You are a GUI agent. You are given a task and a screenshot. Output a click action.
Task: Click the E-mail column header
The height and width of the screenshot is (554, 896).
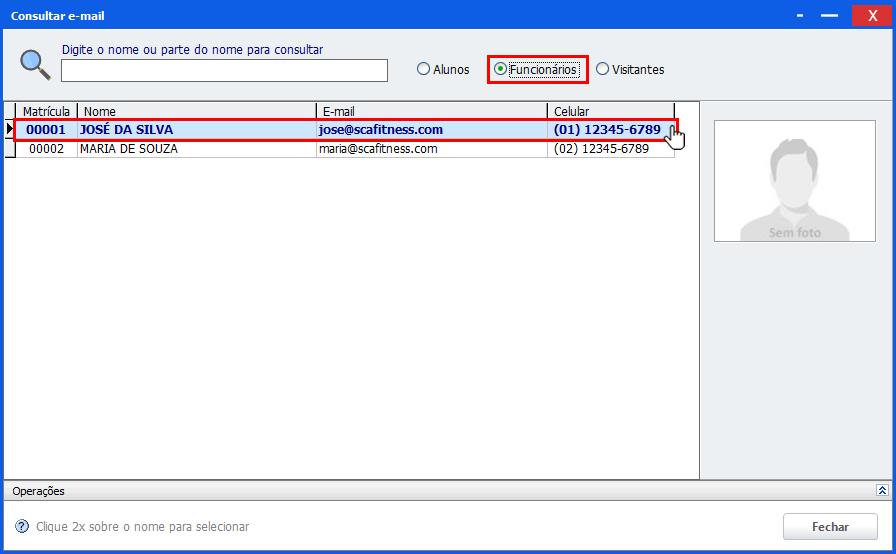431,111
